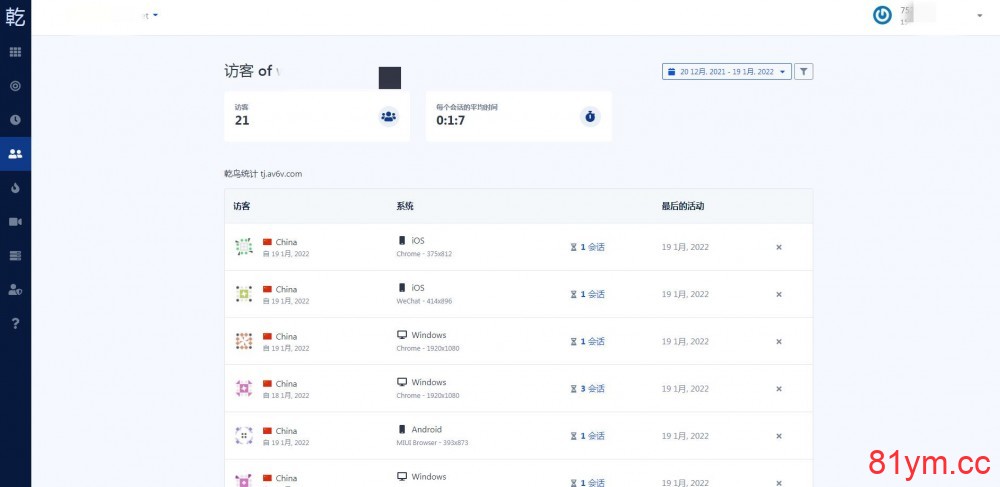Viewport: 1000px width, 487px height.
Task: Open the website selector dropdown at top left
Action: tap(155, 15)
